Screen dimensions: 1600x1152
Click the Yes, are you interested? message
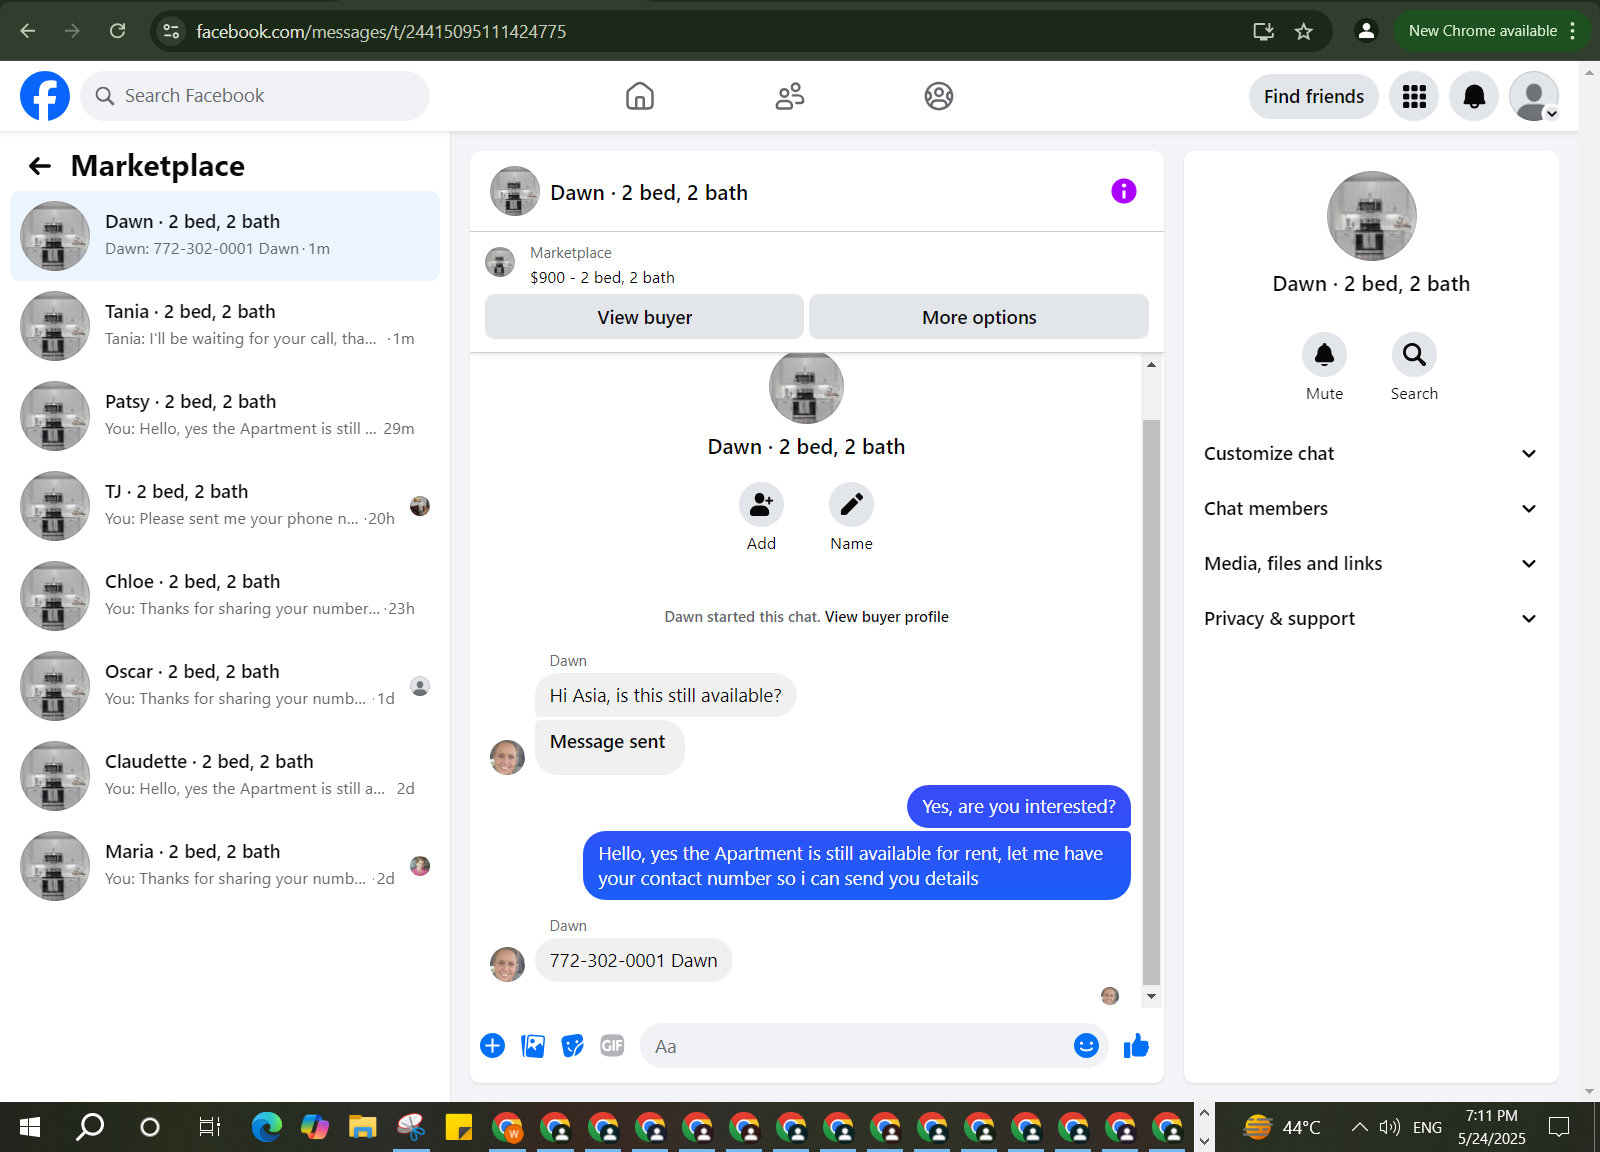1018,807
